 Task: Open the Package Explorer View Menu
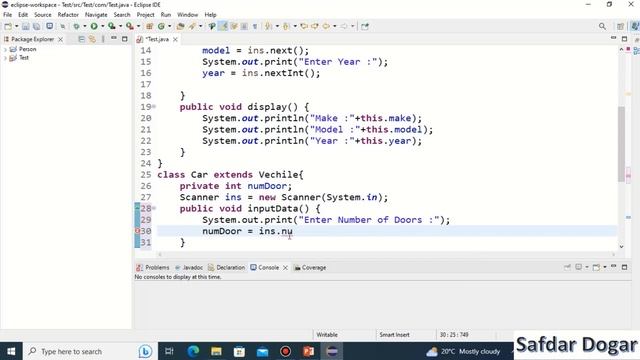(103, 39)
